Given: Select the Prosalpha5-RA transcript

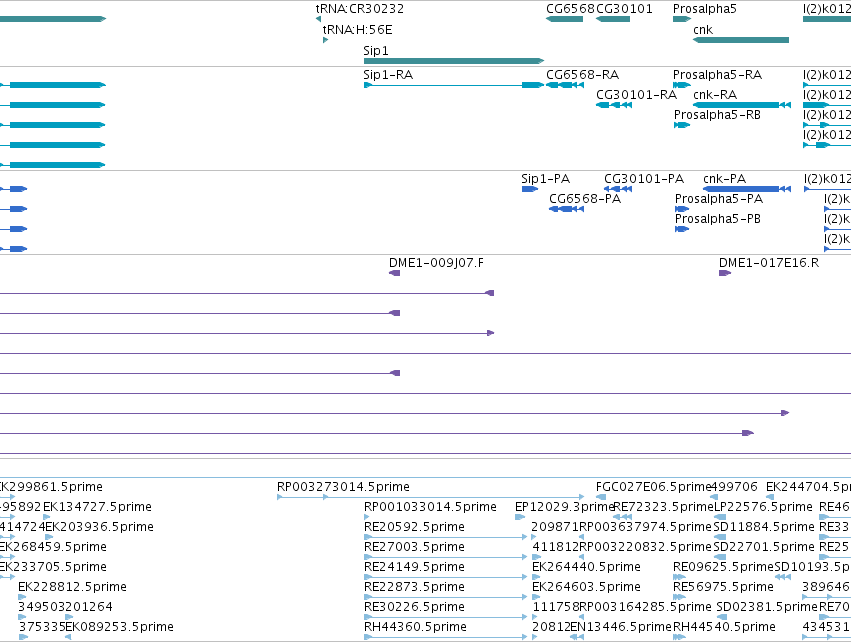Looking at the screenshot, I should coord(682,85).
